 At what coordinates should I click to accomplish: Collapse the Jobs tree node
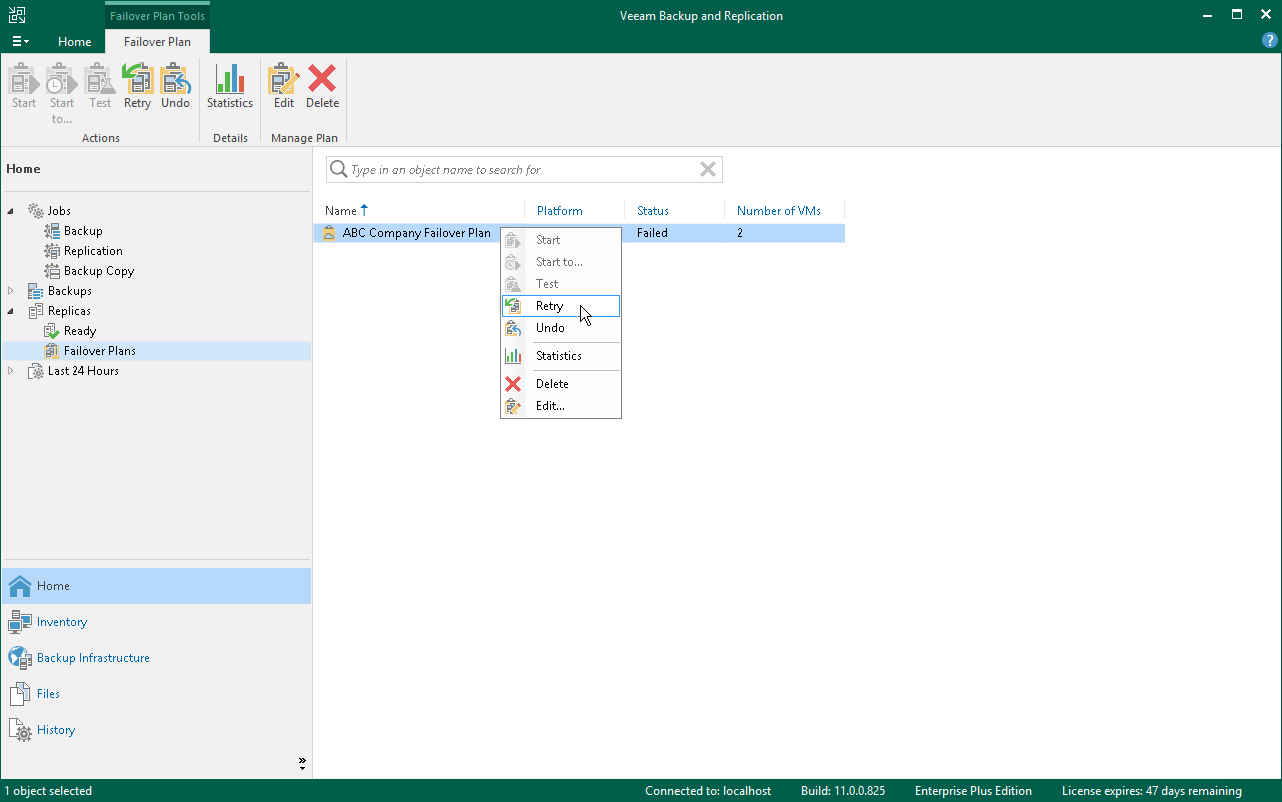[11, 211]
